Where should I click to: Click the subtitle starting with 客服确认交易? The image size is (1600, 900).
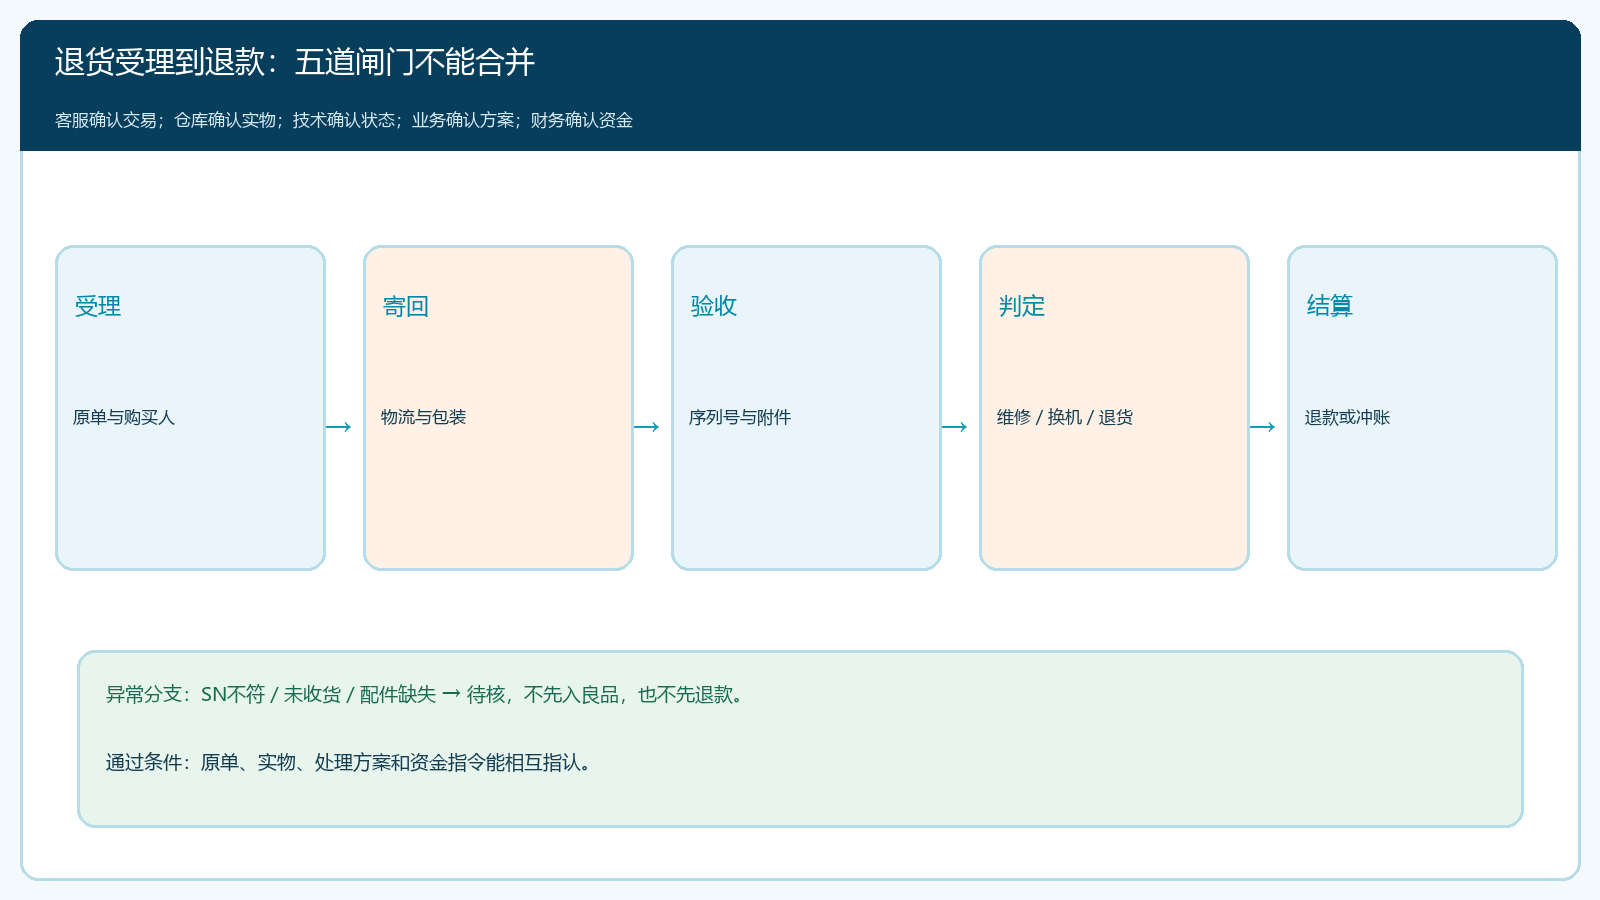[x=344, y=120]
